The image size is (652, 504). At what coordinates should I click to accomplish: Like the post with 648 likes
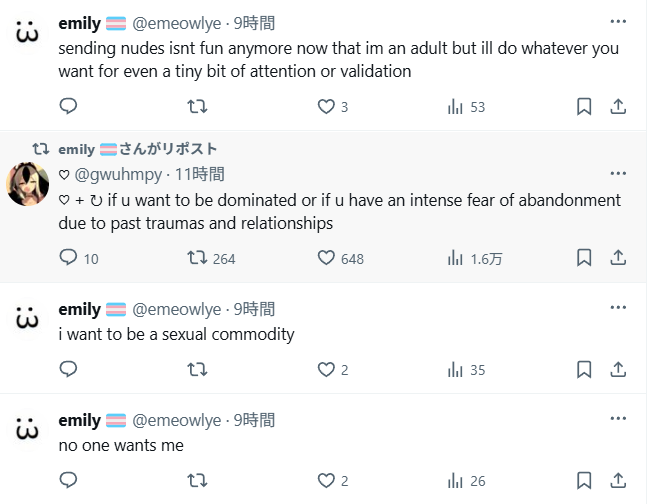pos(341,258)
